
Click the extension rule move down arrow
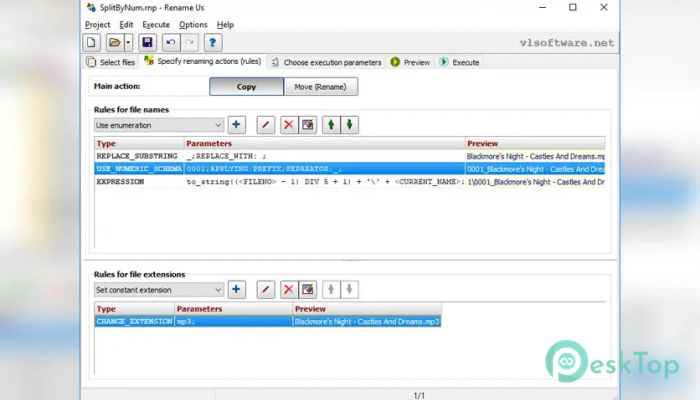pyautogui.click(x=350, y=290)
